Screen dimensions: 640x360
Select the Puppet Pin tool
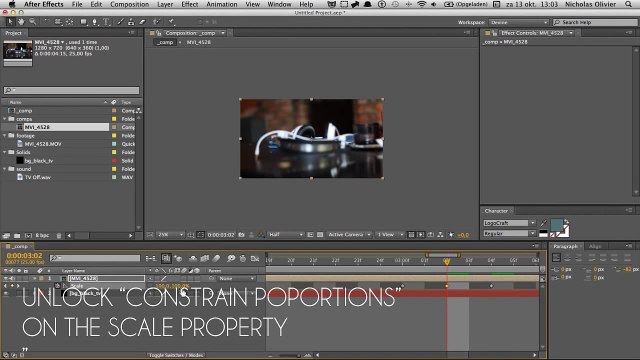coord(171,22)
